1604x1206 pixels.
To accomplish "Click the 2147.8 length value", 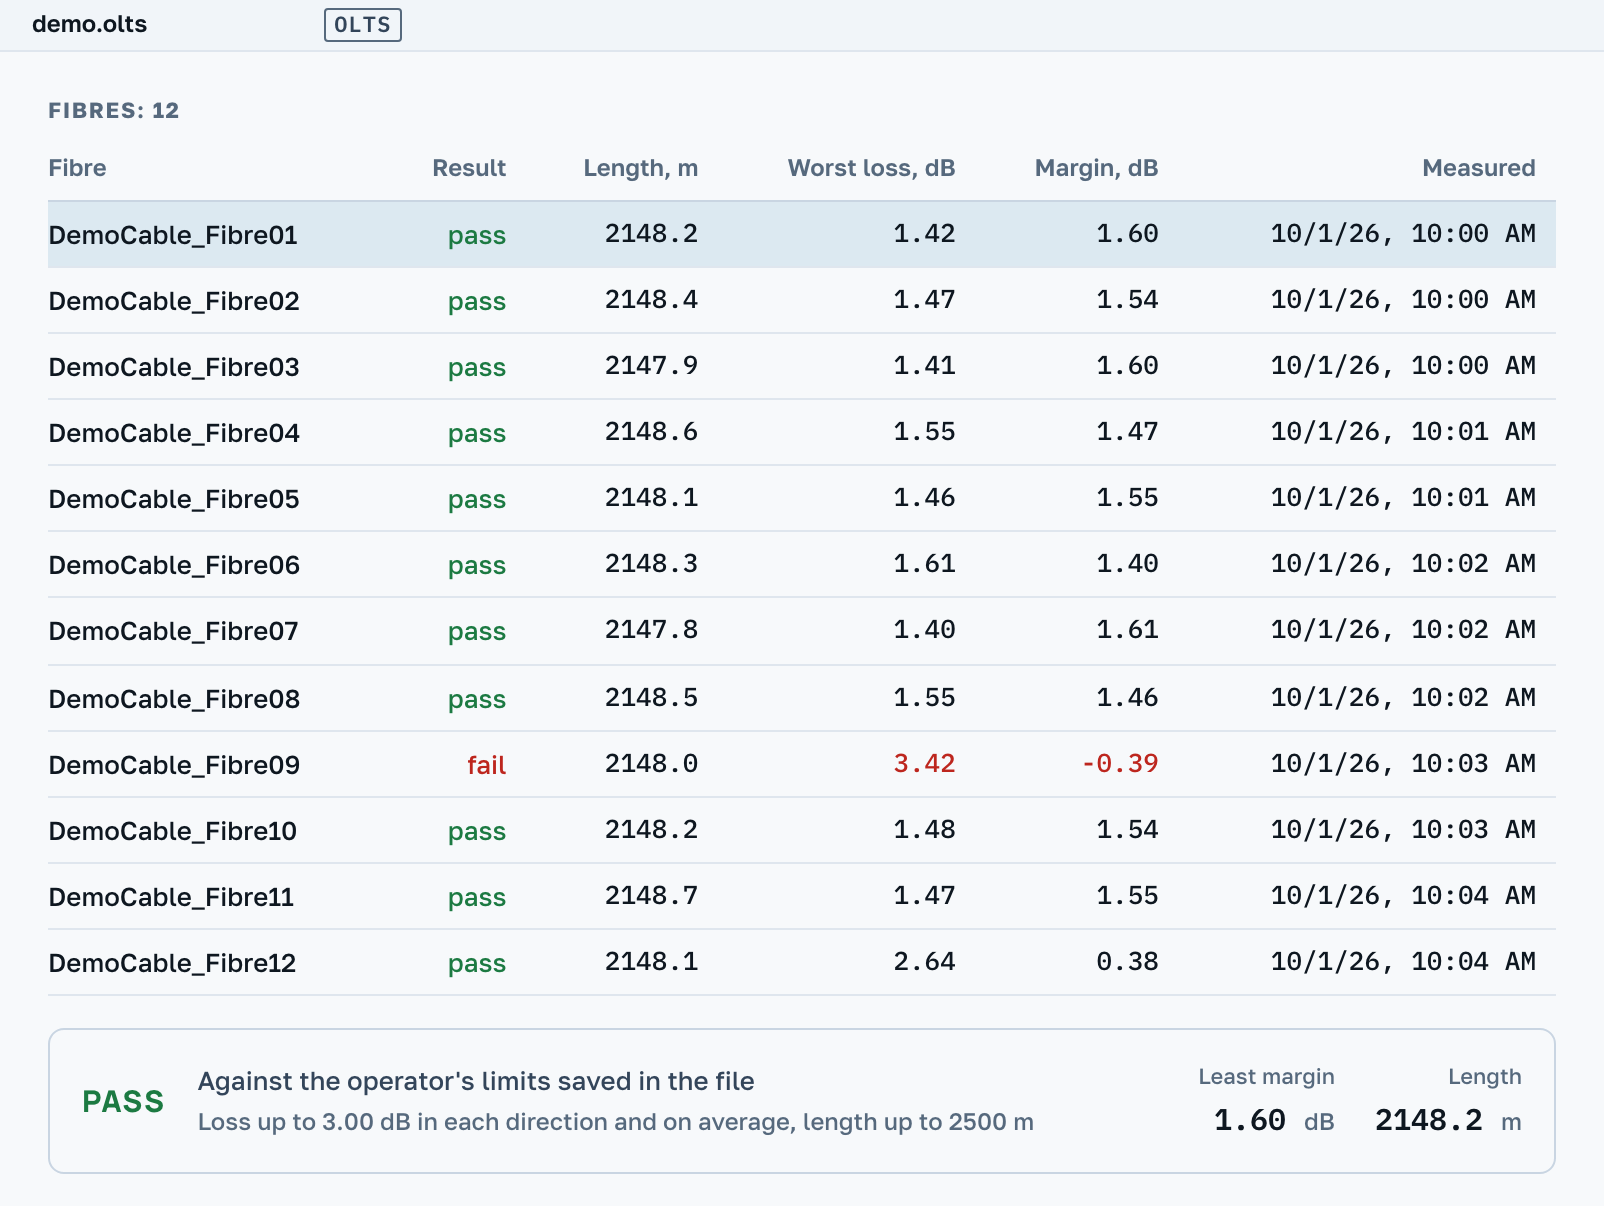I will click(x=651, y=630).
